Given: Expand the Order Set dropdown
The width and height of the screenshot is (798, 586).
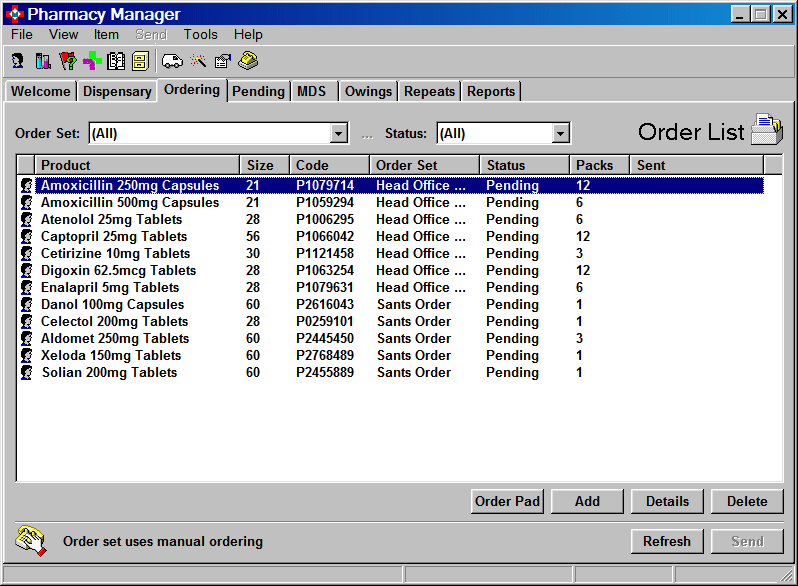Looking at the screenshot, I should (339, 133).
